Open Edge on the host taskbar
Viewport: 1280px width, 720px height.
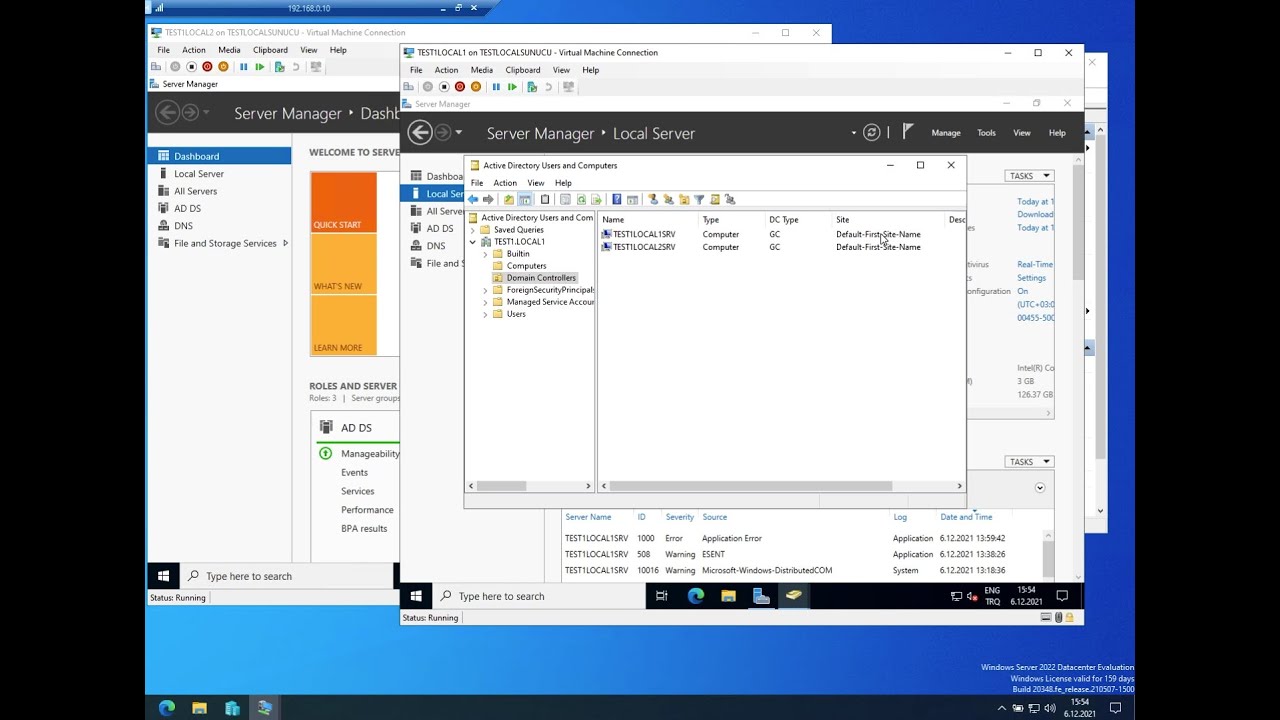point(167,708)
